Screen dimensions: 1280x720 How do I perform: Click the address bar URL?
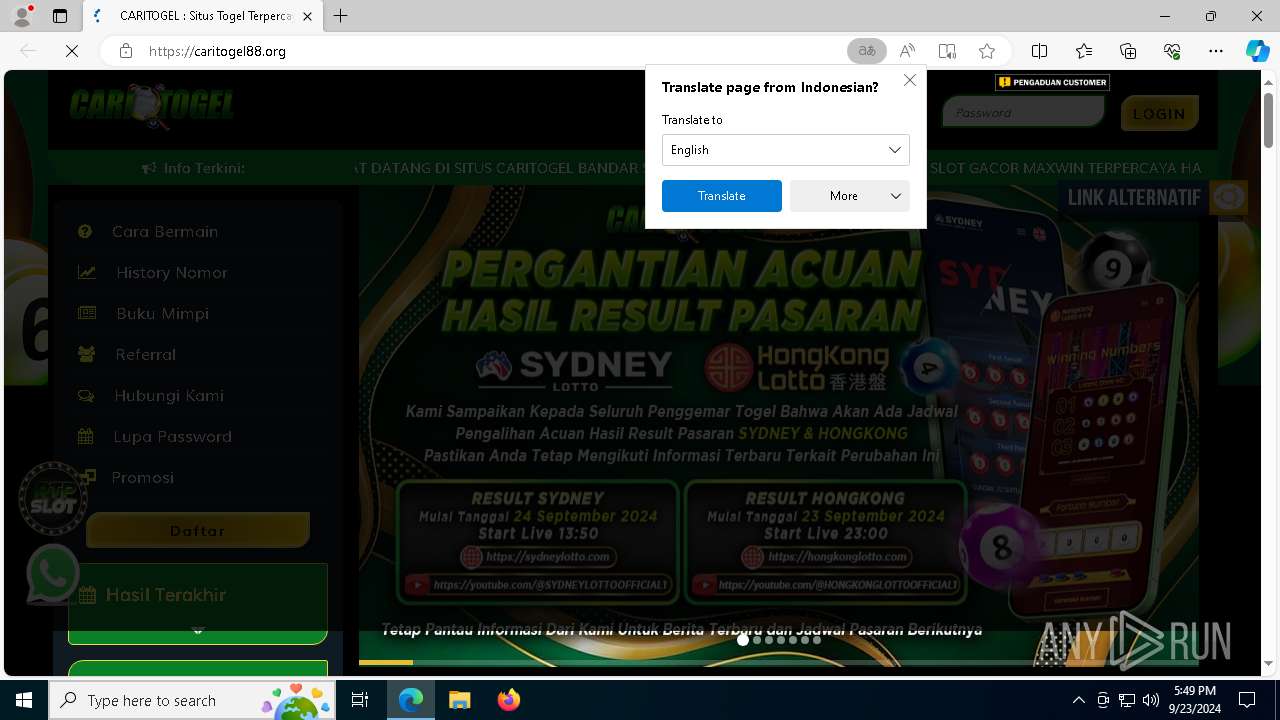217,51
